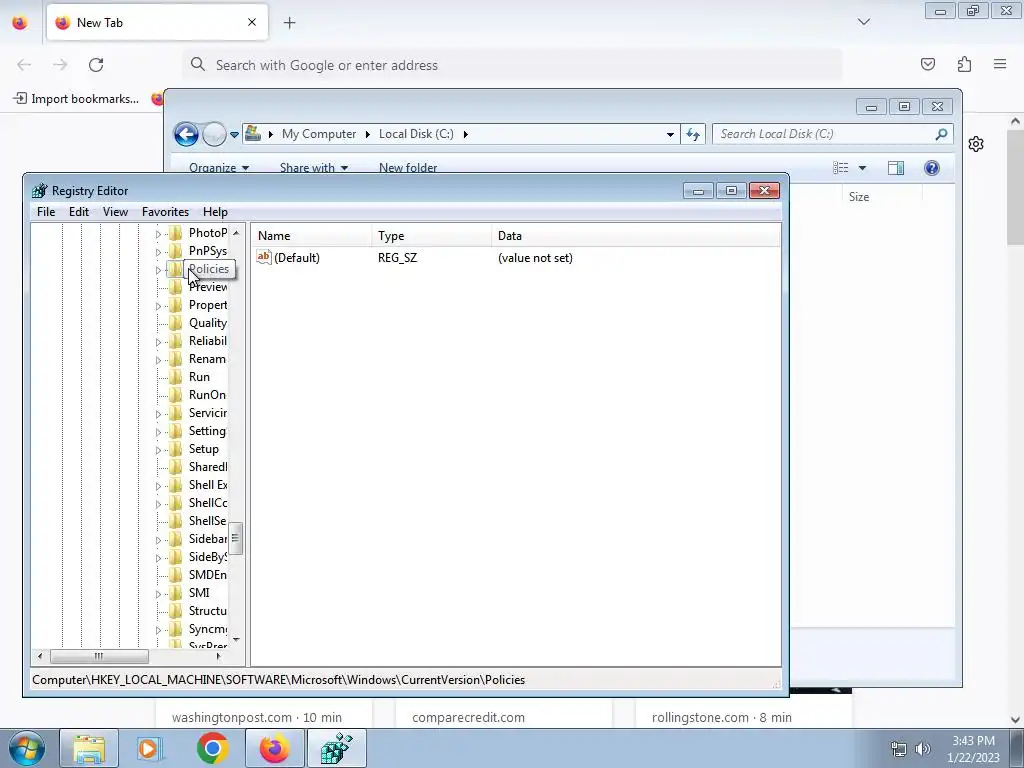Click the Explorer change view icon
This screenshot has height=768, width=1024.
(840, 168)
